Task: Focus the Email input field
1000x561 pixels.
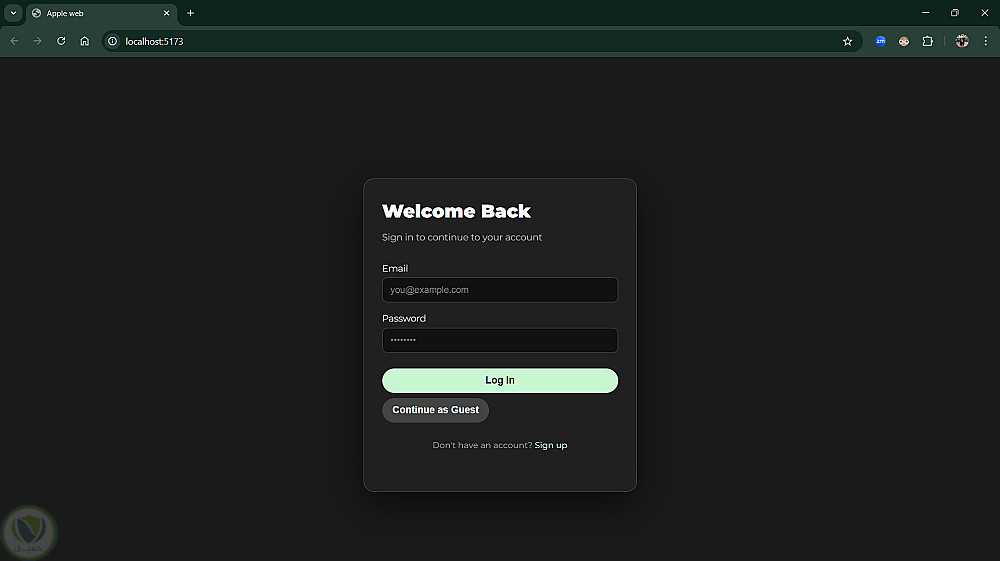Action: pos(500,290)
